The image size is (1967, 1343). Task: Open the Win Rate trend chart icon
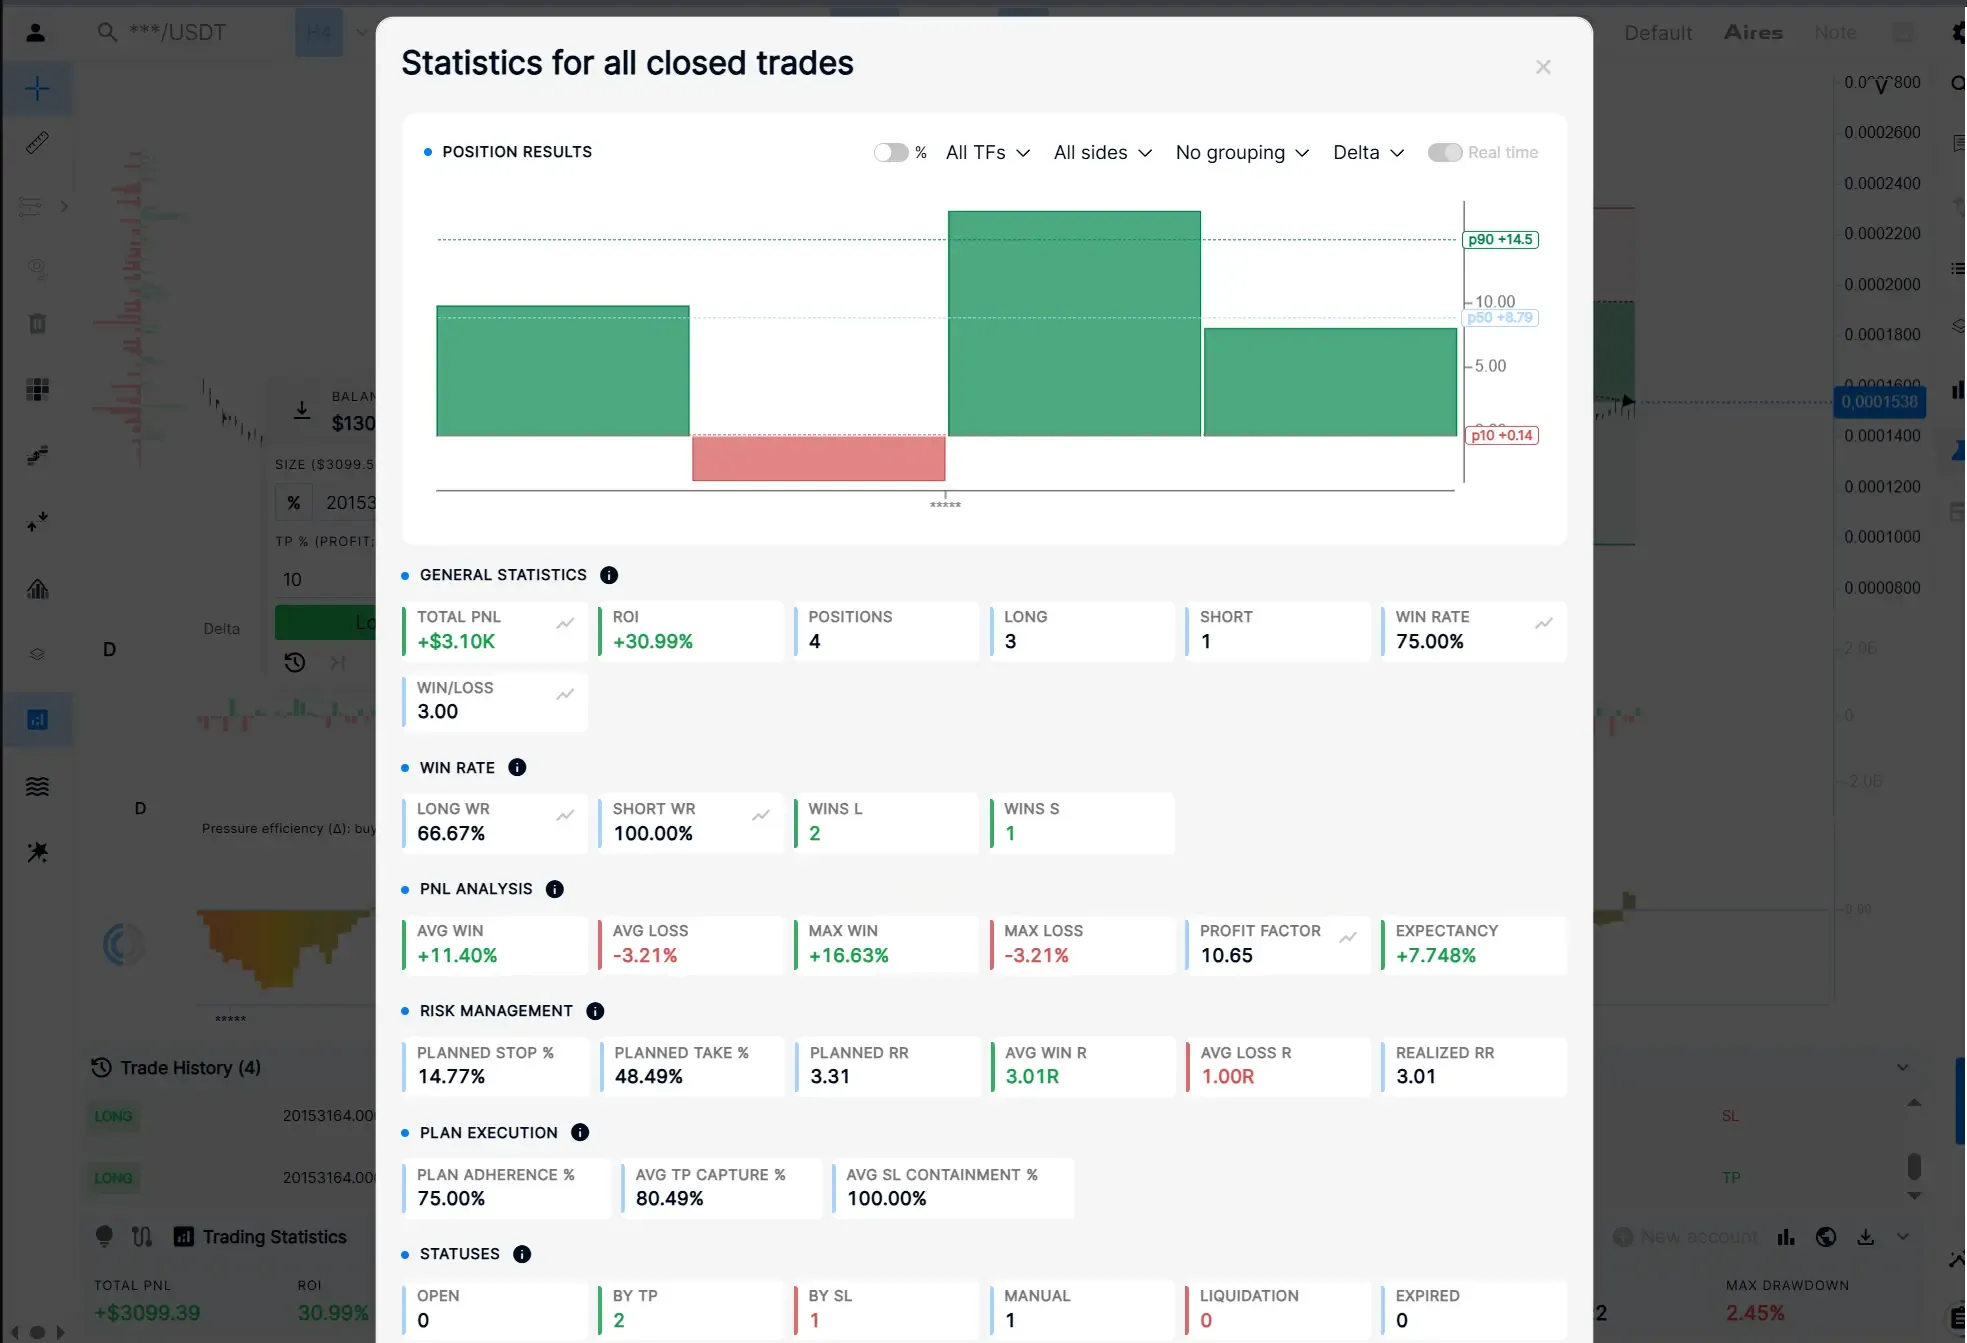click(x=1544, y=623)
